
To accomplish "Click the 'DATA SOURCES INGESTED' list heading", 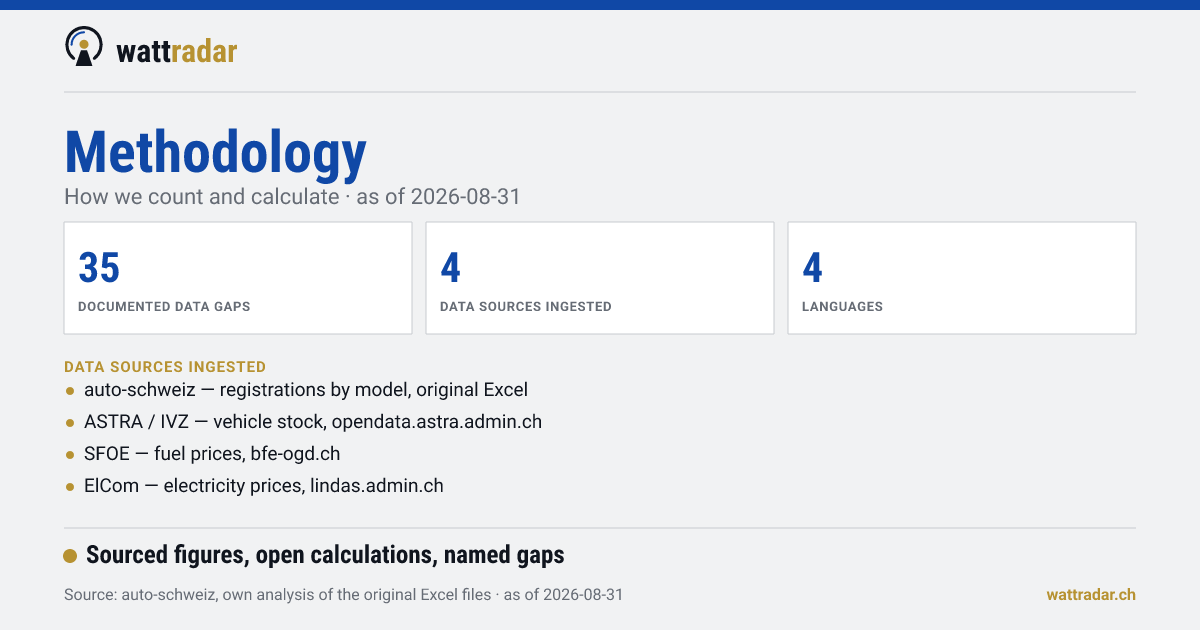I will coord(165,367).
